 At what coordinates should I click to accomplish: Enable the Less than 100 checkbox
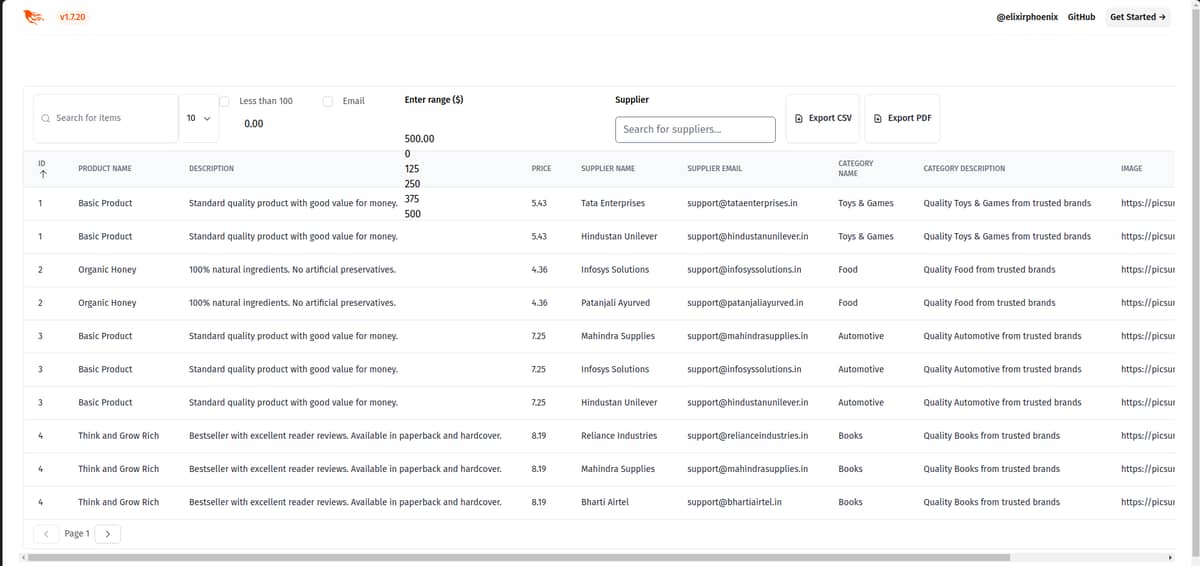[x=224, y=101]
